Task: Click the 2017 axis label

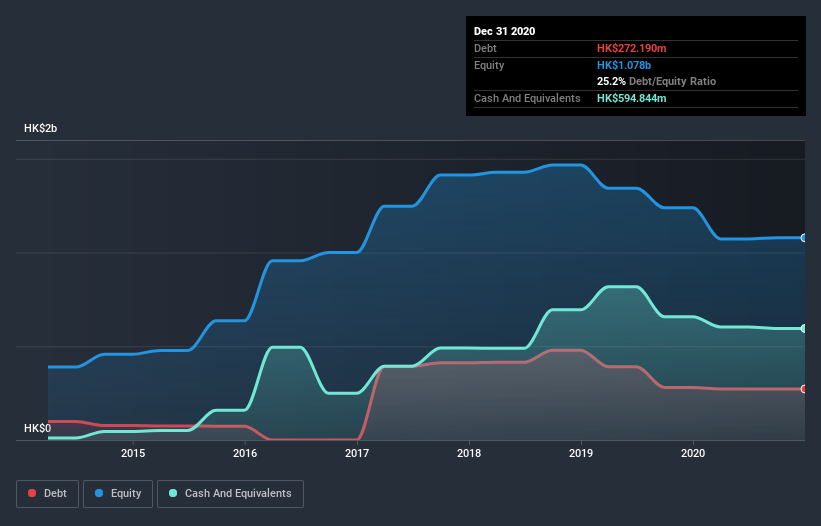Action: coord(357,453)
